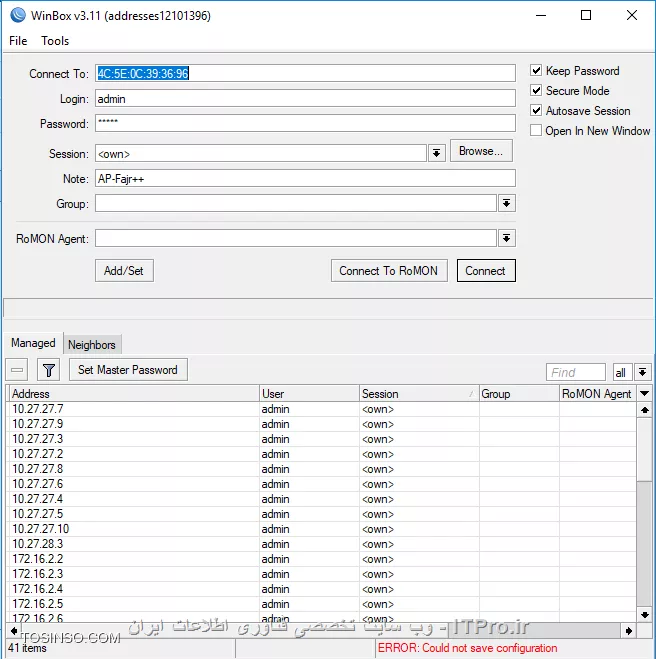Open the Tools menu
This screenshot has height=659, width=656.
point(55,41)
